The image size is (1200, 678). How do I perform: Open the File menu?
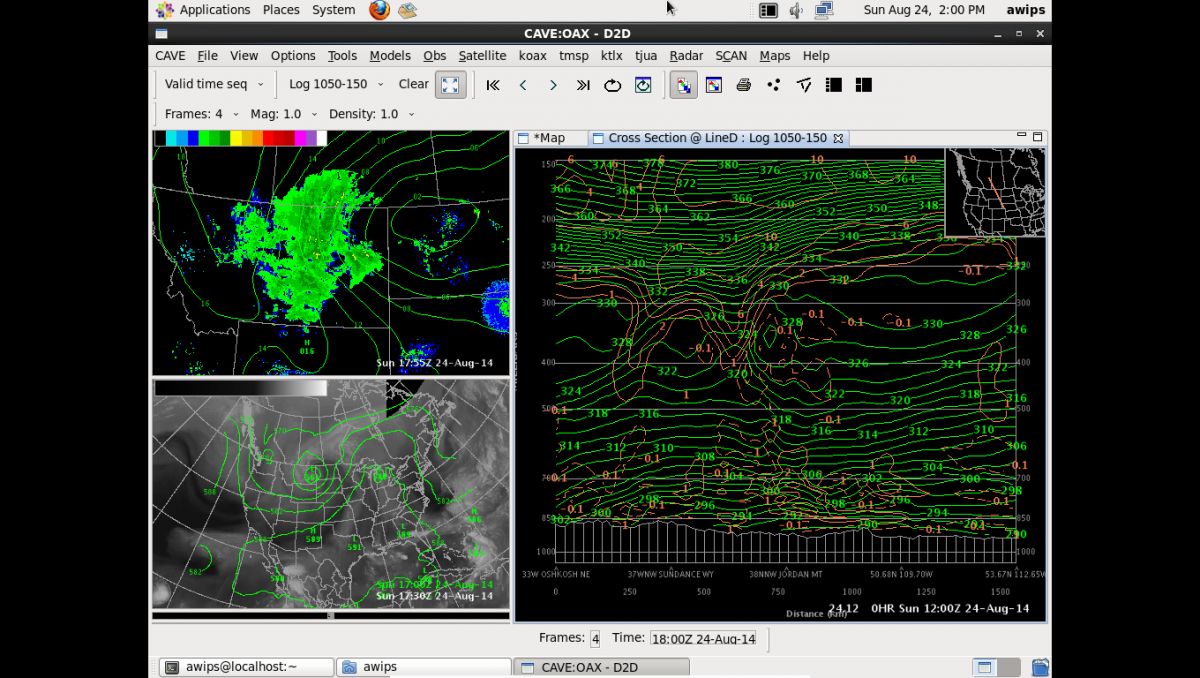click(x=207, y=56)
